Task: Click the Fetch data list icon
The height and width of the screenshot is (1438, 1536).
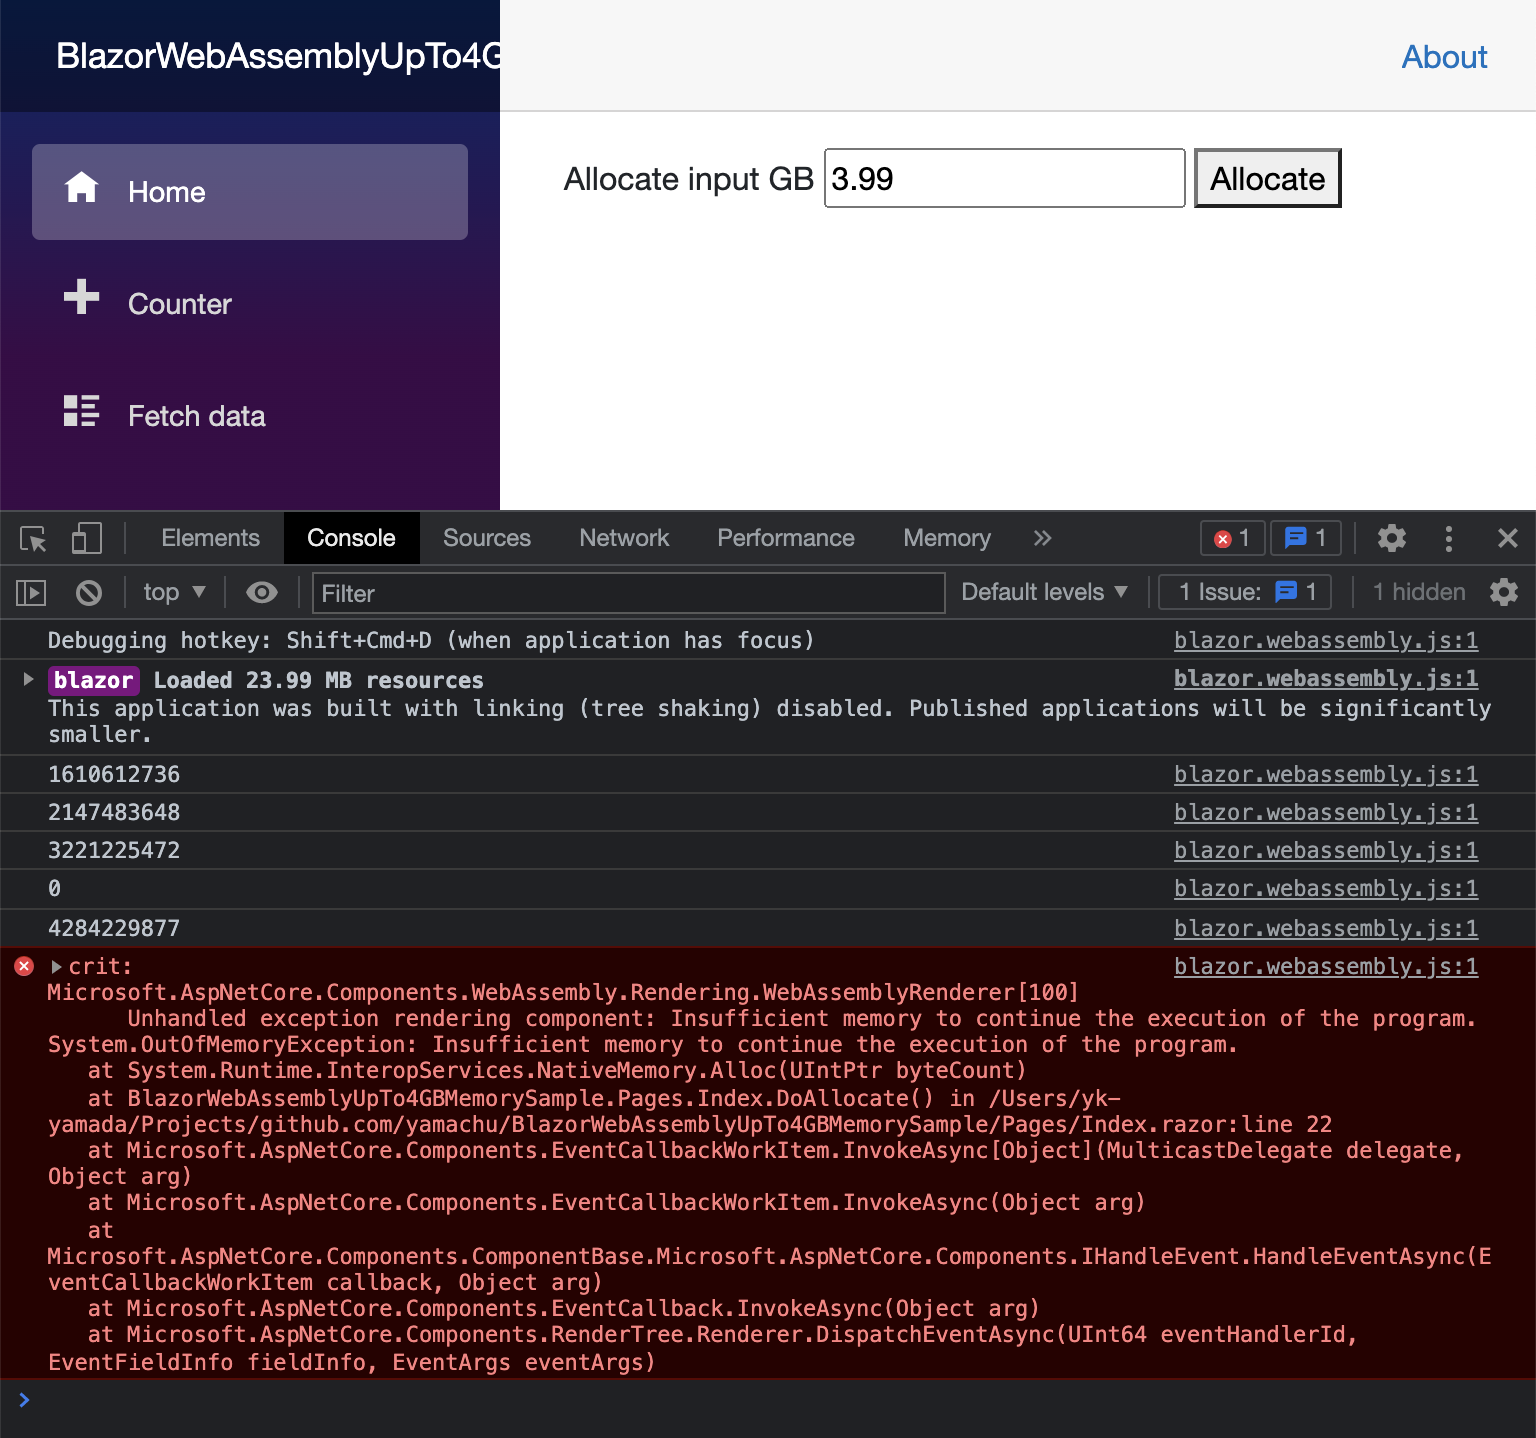Action: [81, 410]
